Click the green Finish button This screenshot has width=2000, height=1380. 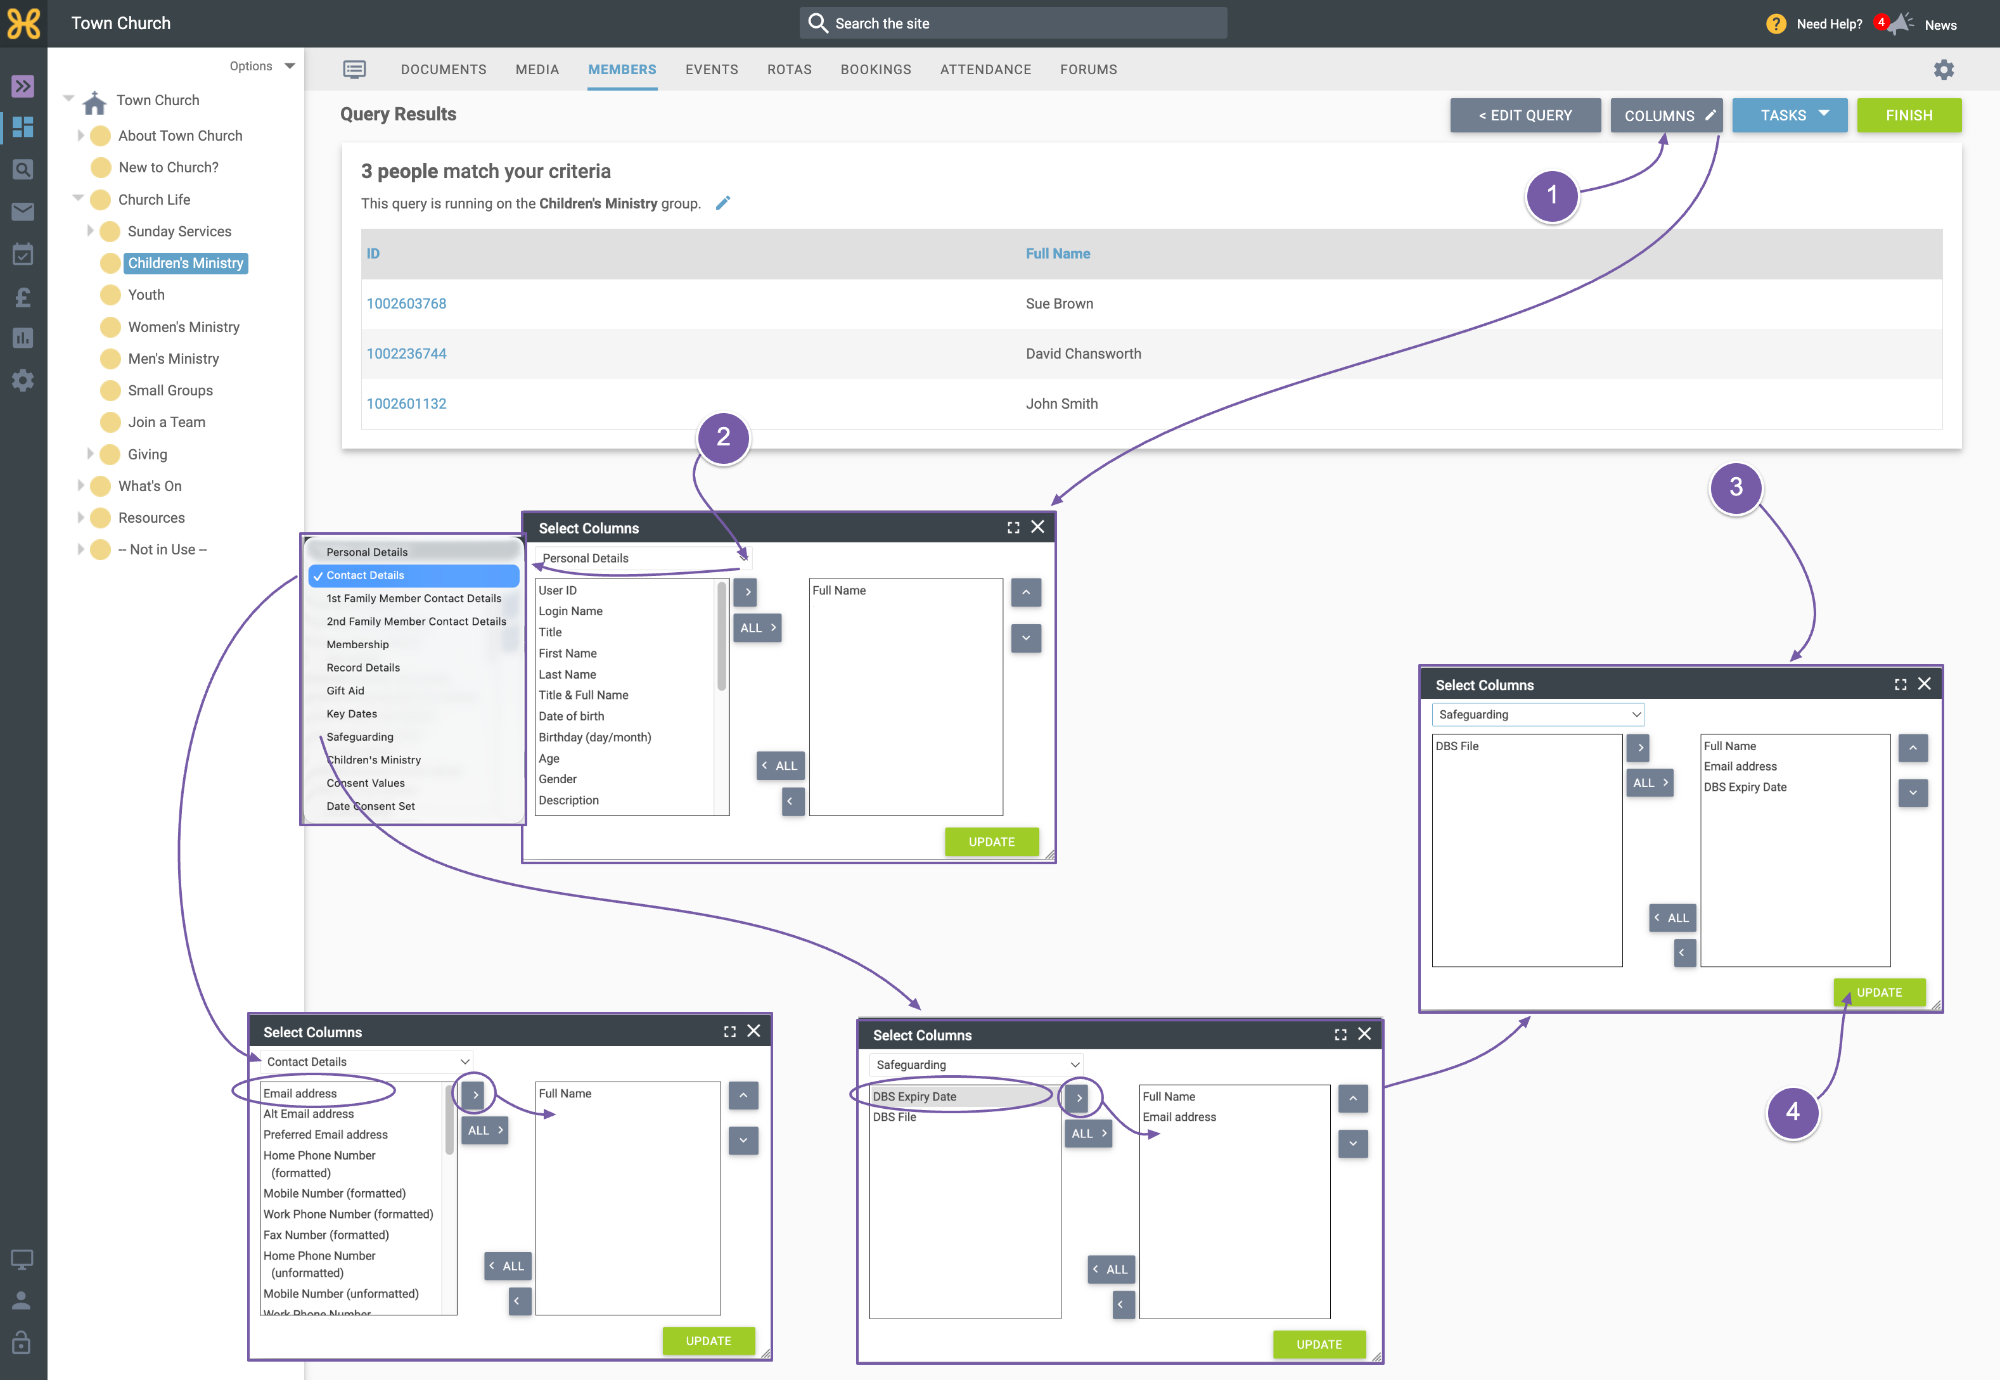tap(1909, 115)
